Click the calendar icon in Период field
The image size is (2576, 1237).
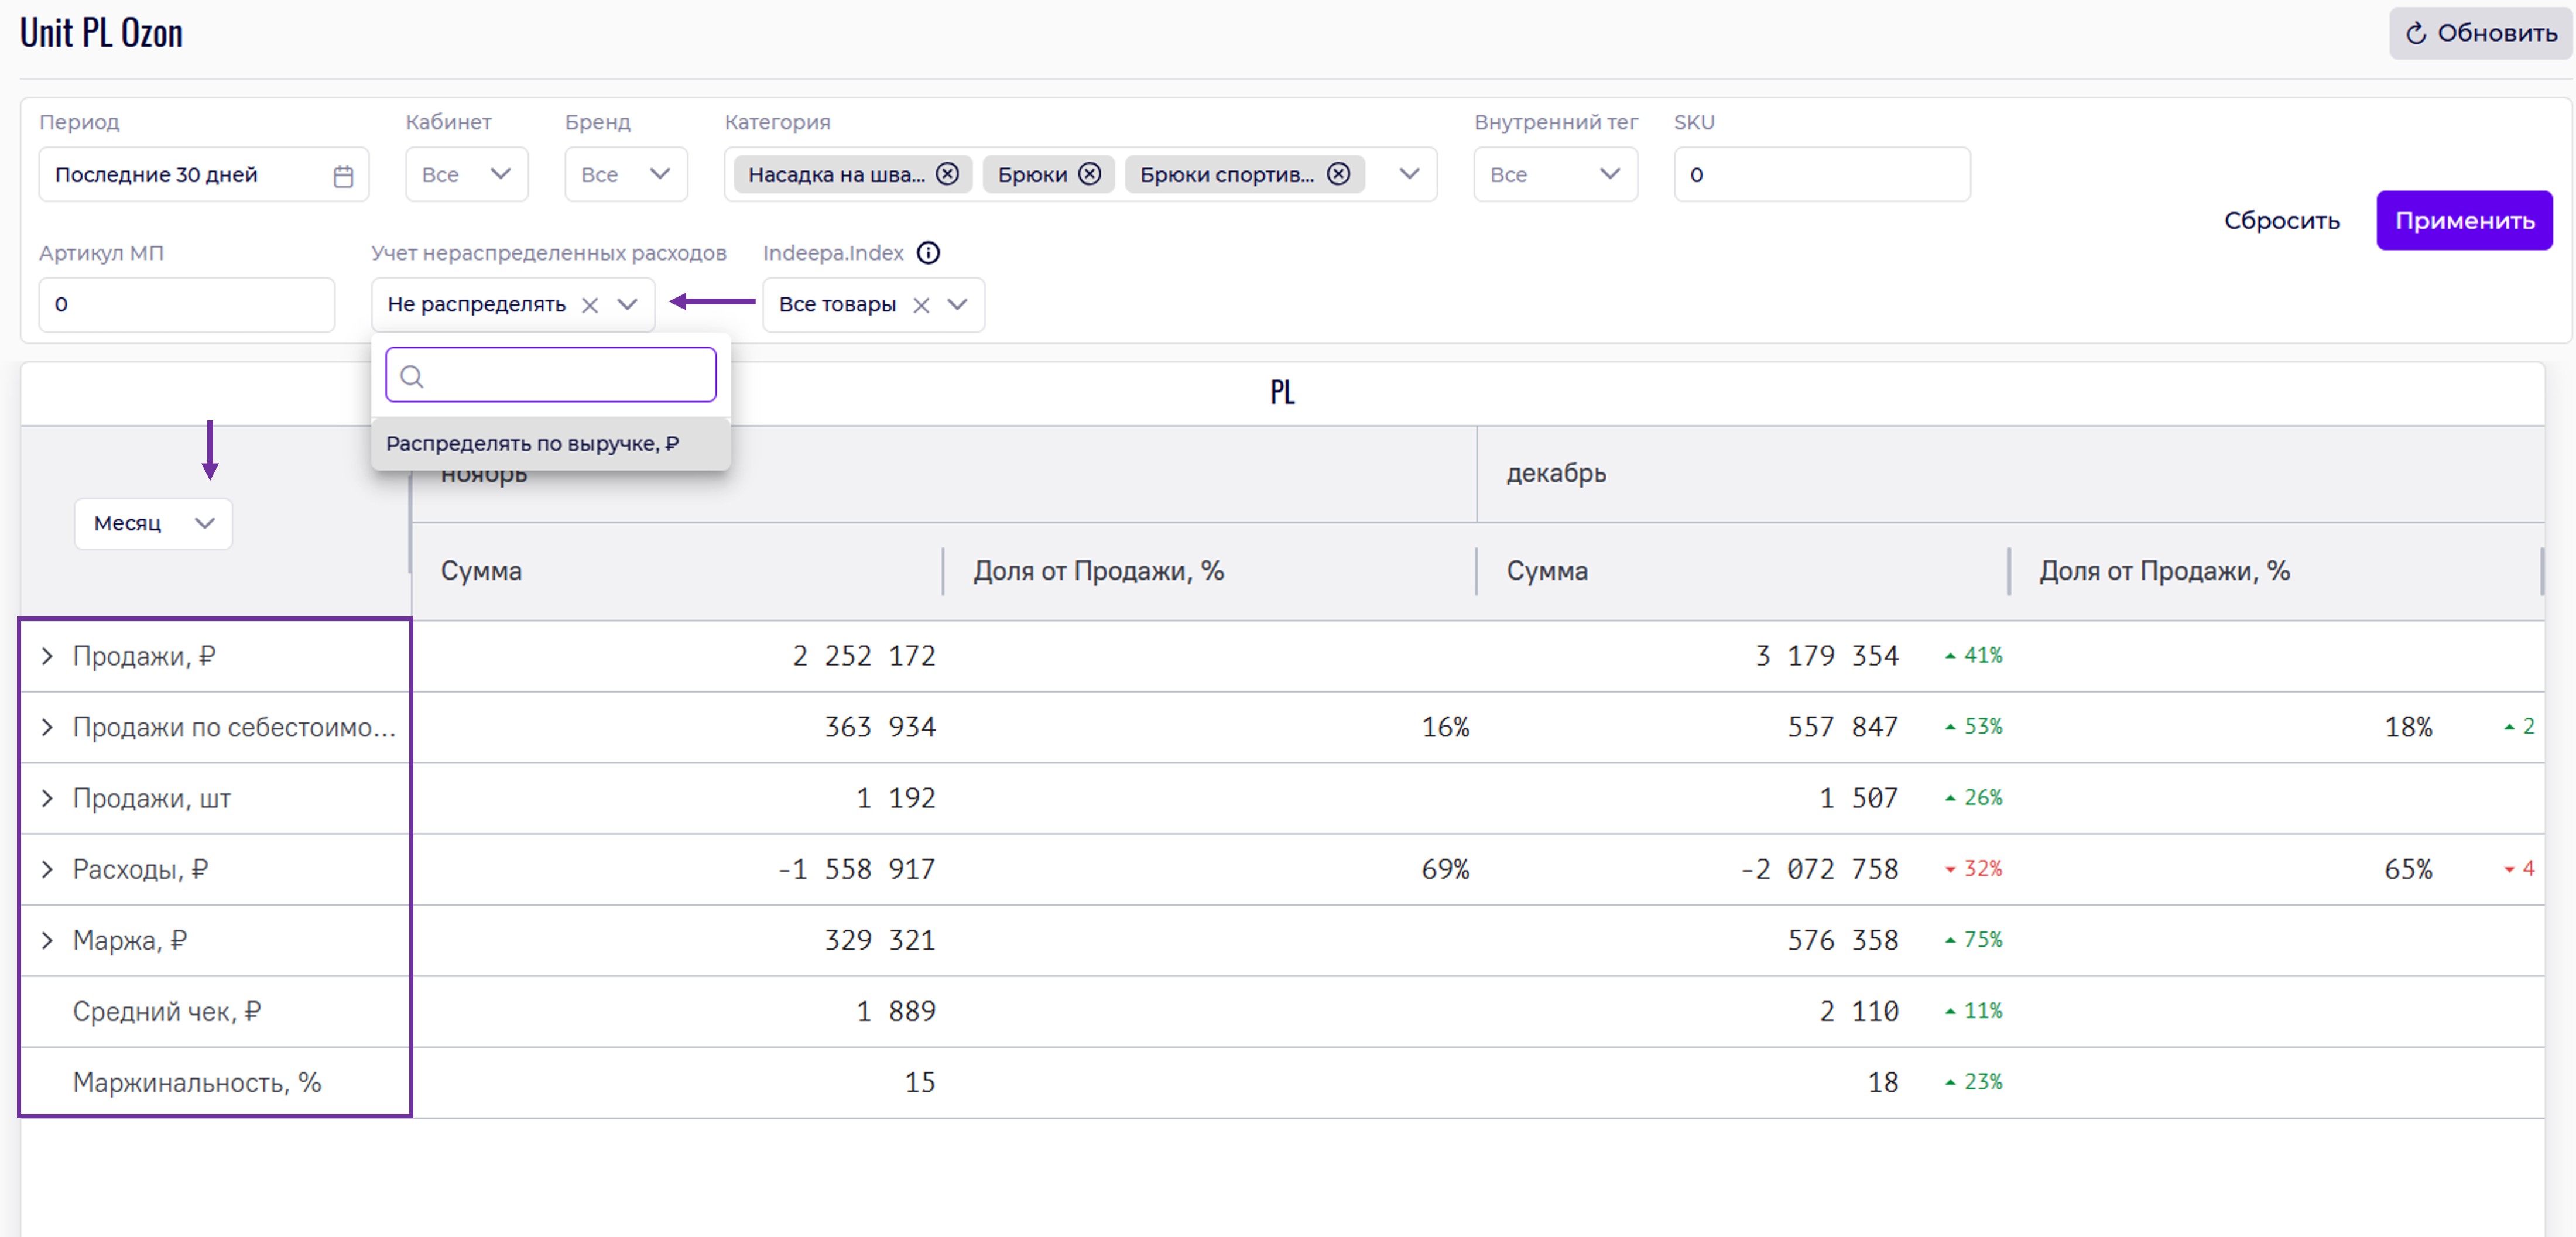tap(343, 176)
